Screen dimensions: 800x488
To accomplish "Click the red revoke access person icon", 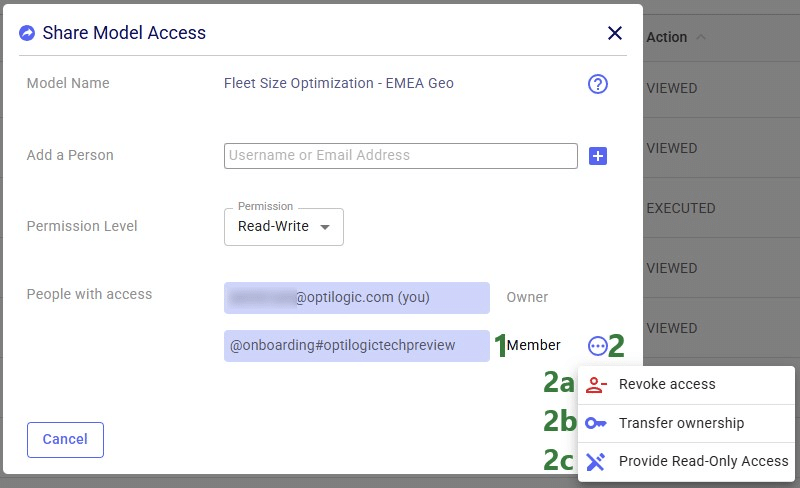I will point(596,384).
